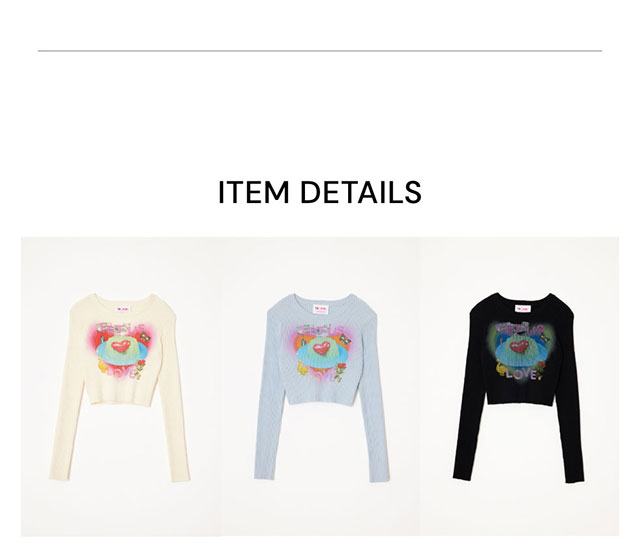Click the yellow duck graphic on cream sweater
Viewport: 640px width, 553px height.
103,365
